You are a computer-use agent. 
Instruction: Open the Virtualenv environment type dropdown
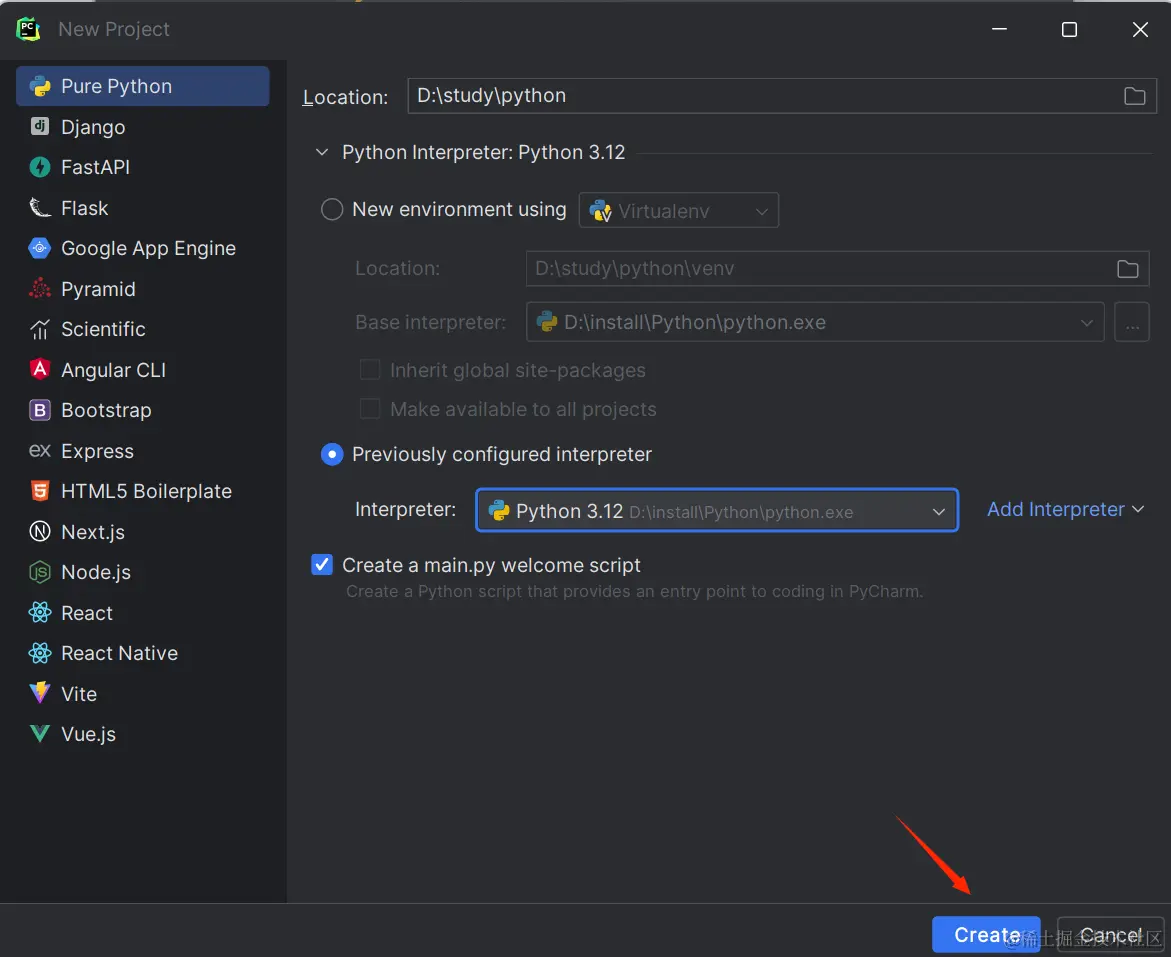pyautogui.click(x=678, y=210)
